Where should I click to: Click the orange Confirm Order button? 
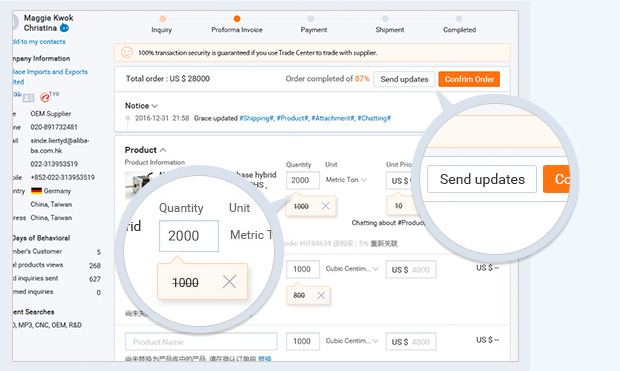[469, 79]
